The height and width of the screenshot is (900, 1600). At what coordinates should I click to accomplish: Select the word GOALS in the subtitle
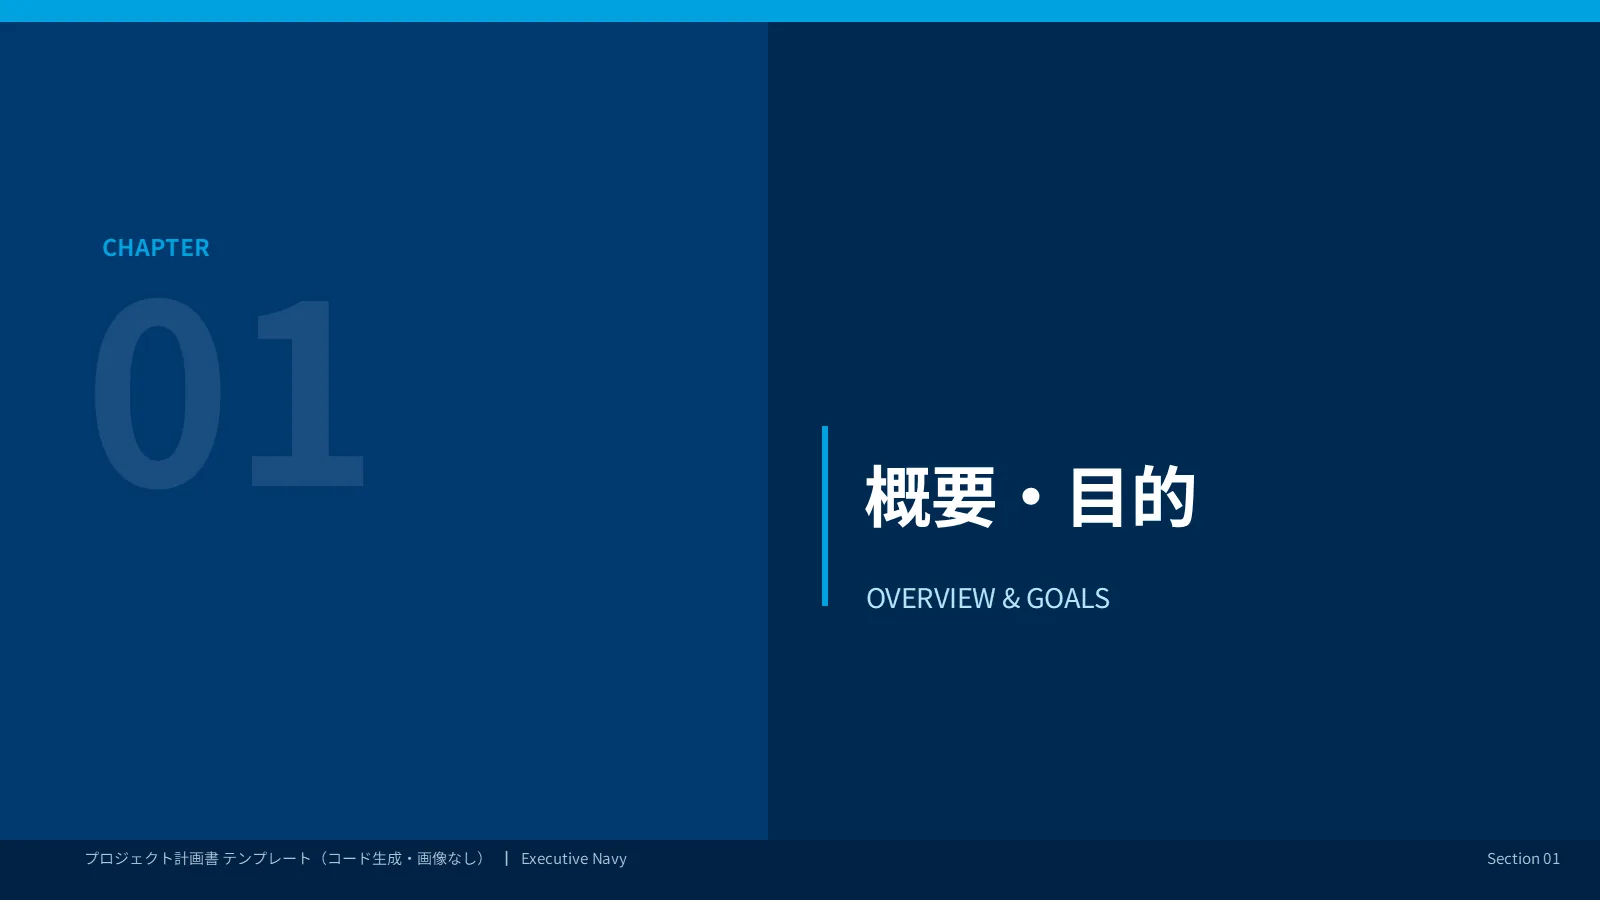pyautogui.click(x=1068, y=598)
